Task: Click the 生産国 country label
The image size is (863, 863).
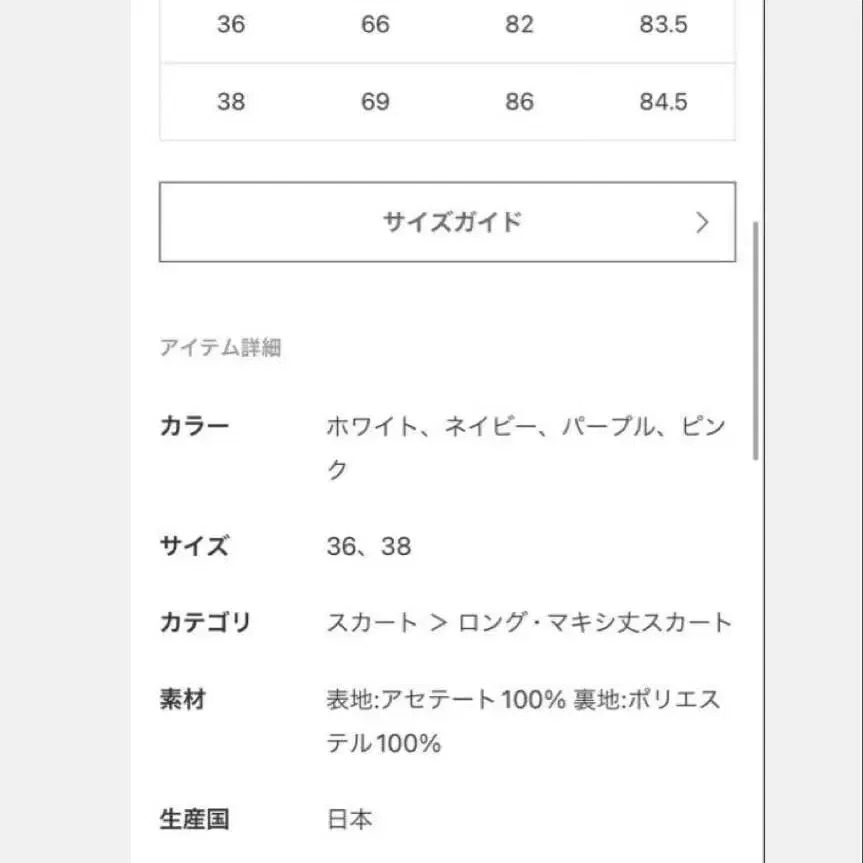Action: [195, 819]
